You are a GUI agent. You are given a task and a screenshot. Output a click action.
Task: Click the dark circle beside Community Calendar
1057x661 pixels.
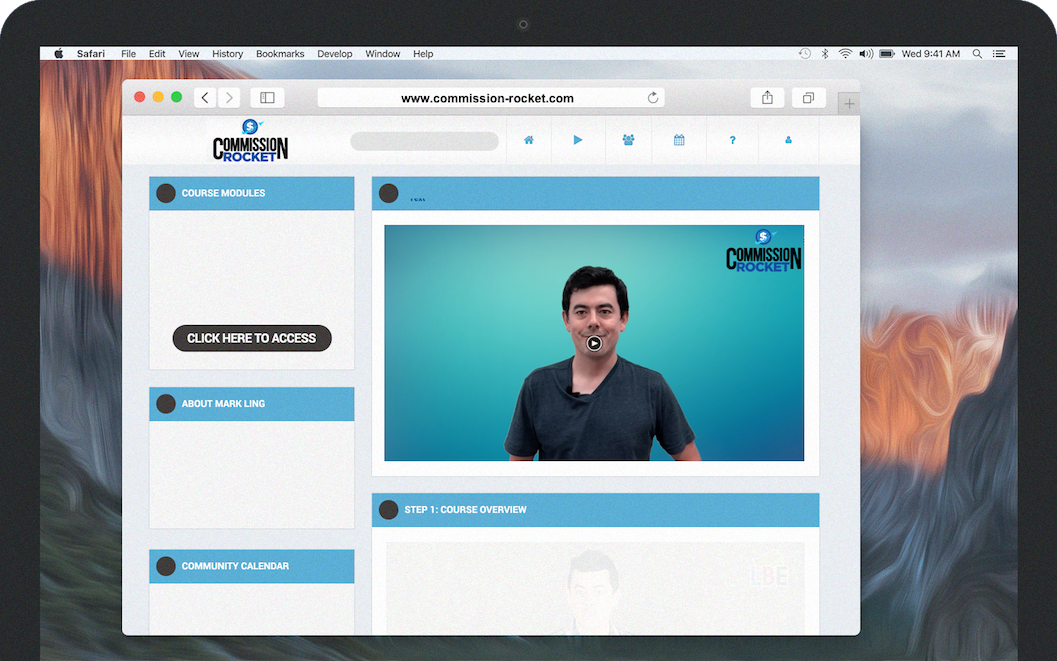click(x=166, y=566)
